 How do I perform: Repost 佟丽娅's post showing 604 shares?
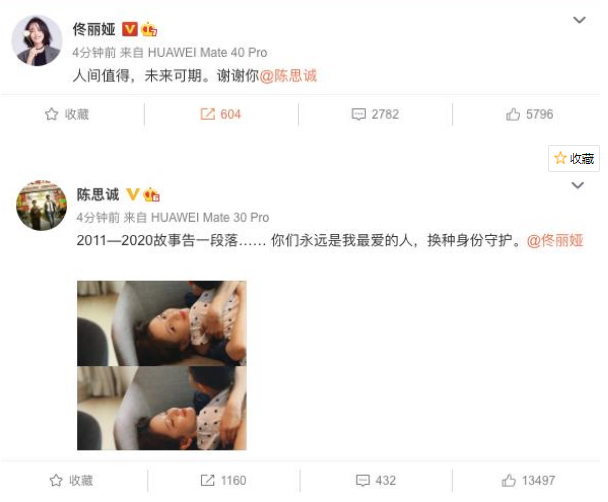click(x=221, y=114)
